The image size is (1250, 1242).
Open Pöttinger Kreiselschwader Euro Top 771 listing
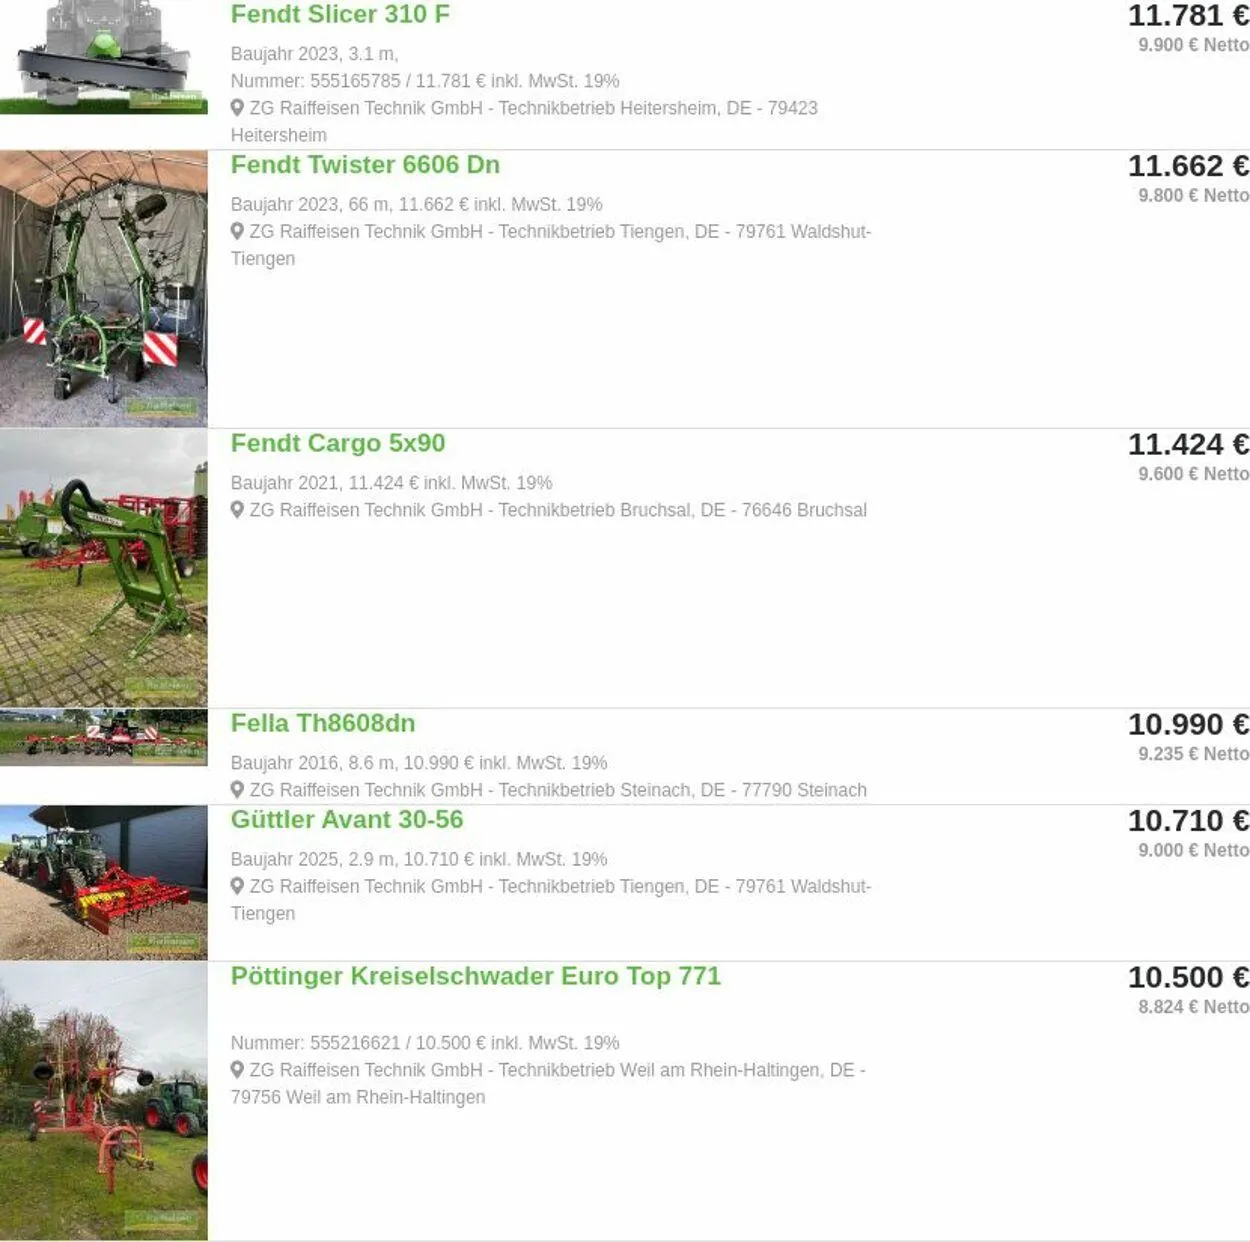(x=476, y=976)
